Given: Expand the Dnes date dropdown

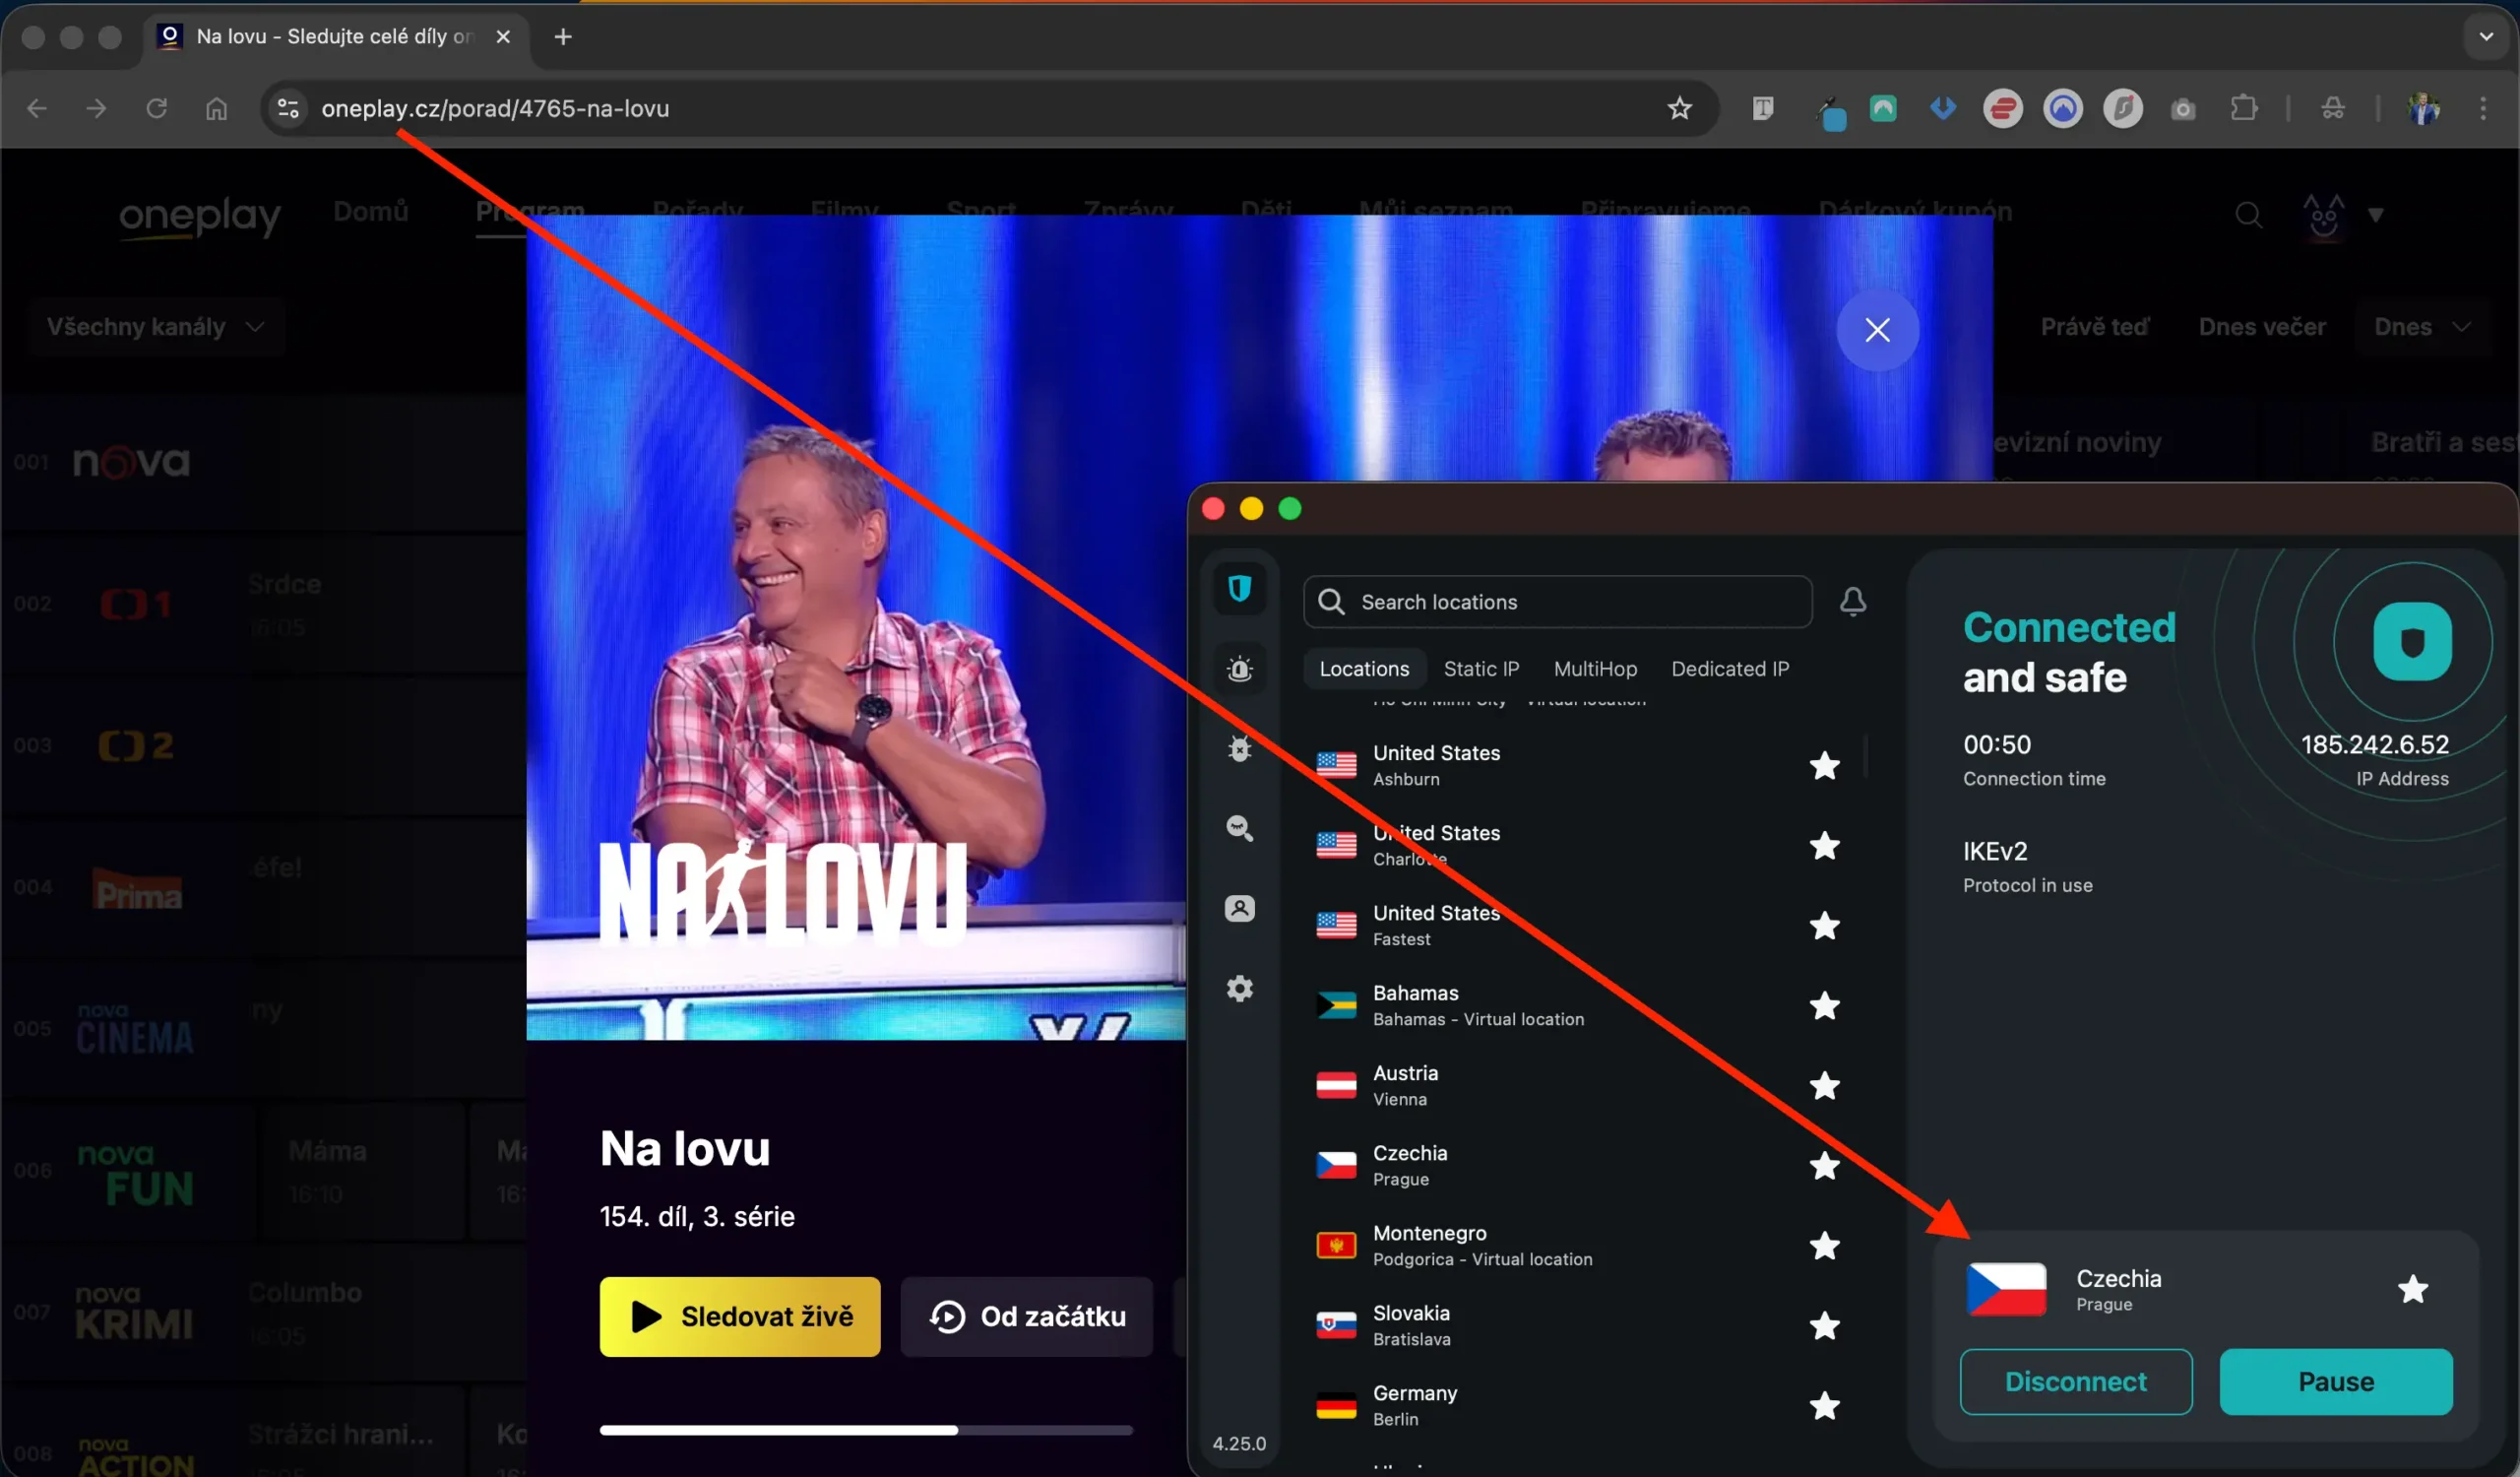Looking at the screenshot, I should (2423, 326).
